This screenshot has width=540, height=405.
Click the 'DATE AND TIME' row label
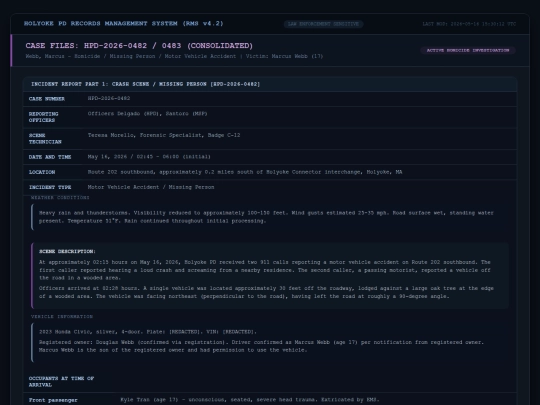click(50, 157)
